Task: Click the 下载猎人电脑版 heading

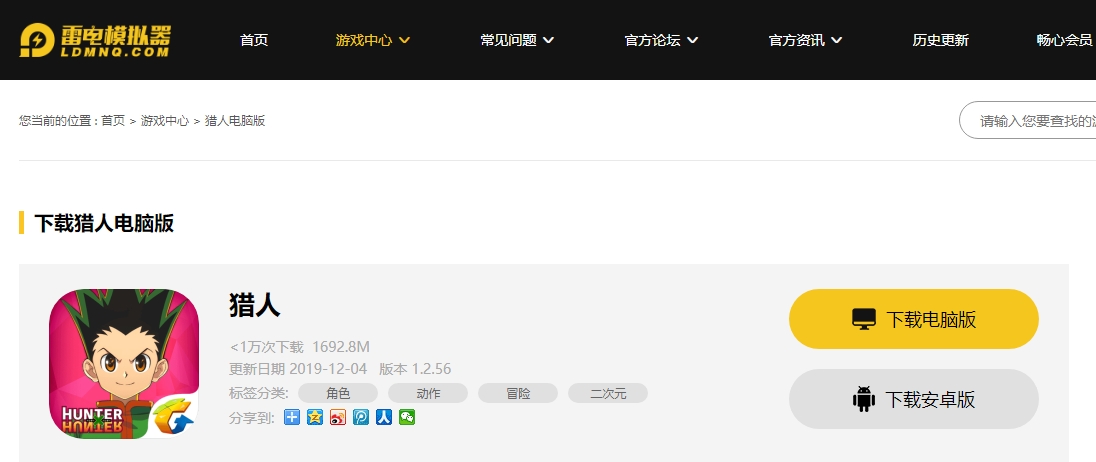Action: pos(104,223)
